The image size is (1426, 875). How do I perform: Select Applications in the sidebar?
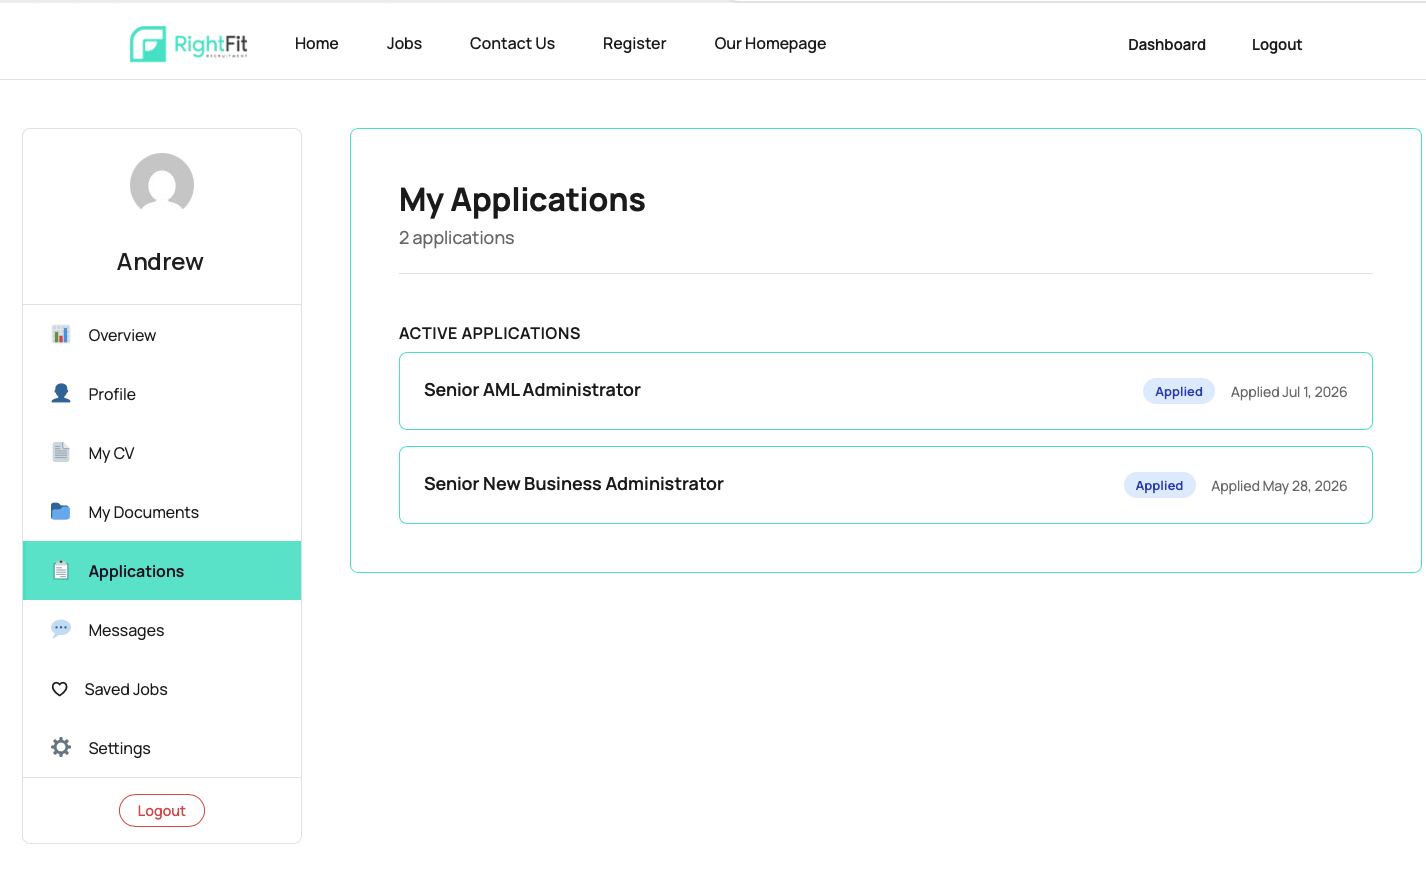click(162, 571)
